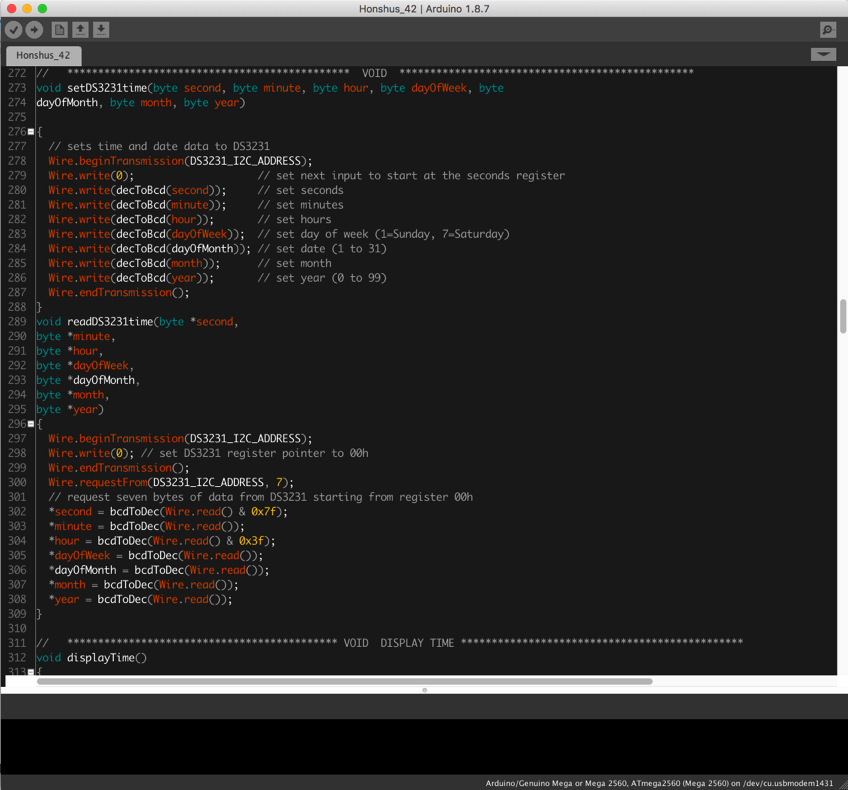Click "dayOfMonth" at the start of line 274

tap(67, 103)
